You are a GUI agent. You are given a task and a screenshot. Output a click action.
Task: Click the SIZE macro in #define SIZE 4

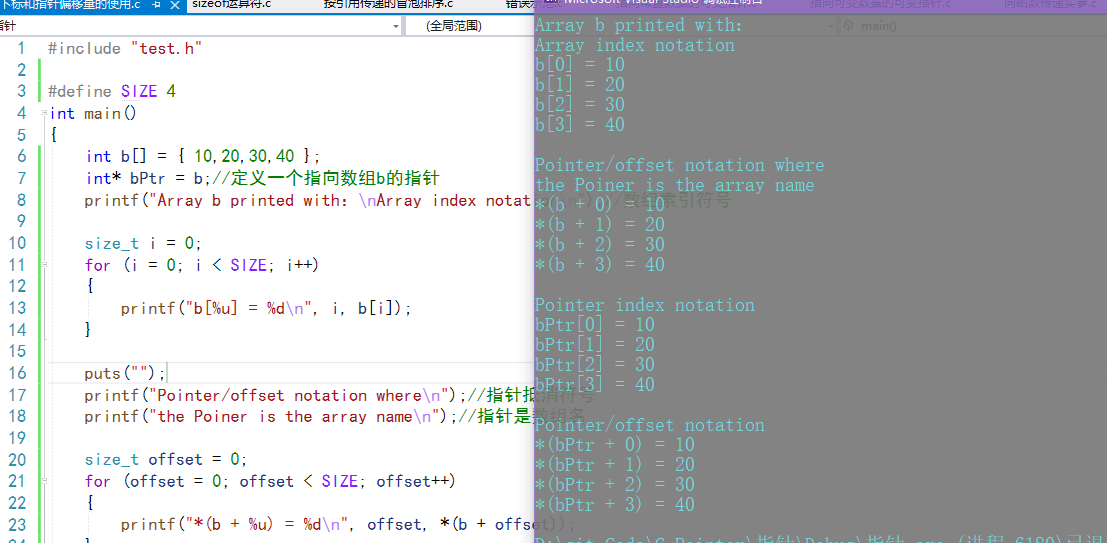139,91
